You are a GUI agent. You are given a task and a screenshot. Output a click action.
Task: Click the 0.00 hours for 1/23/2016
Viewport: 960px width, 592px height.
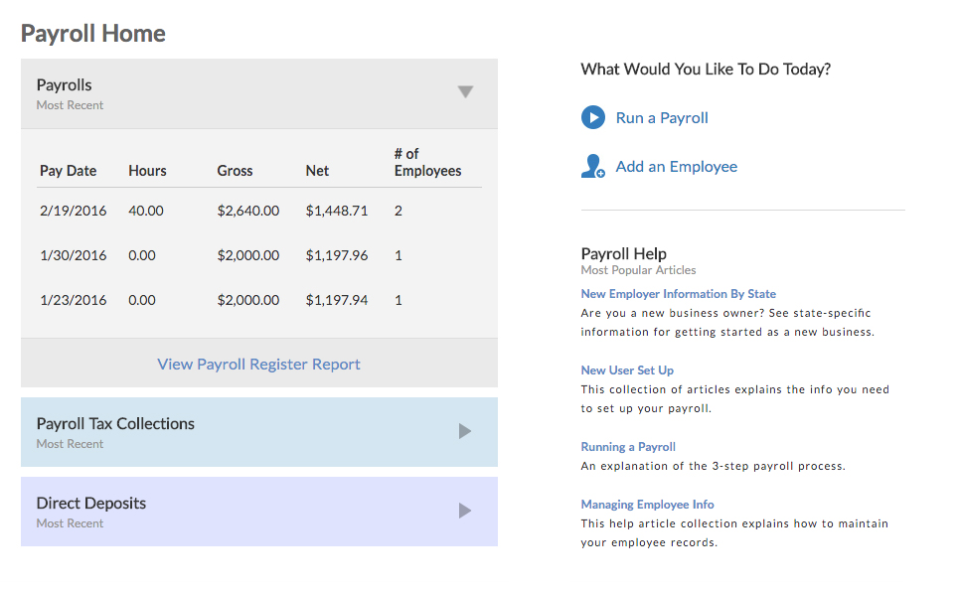coord(141,300)
